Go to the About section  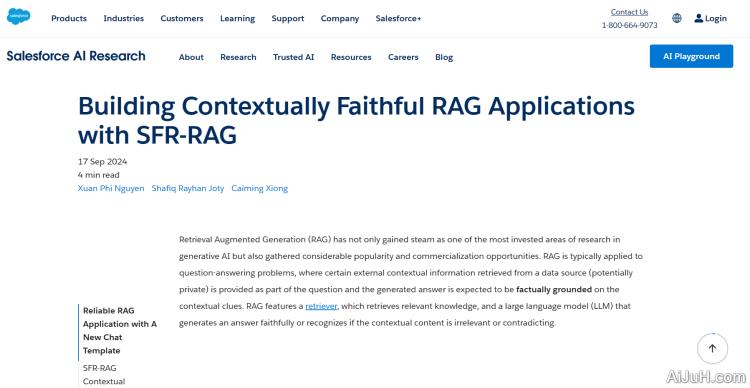[x=191, y=57]
